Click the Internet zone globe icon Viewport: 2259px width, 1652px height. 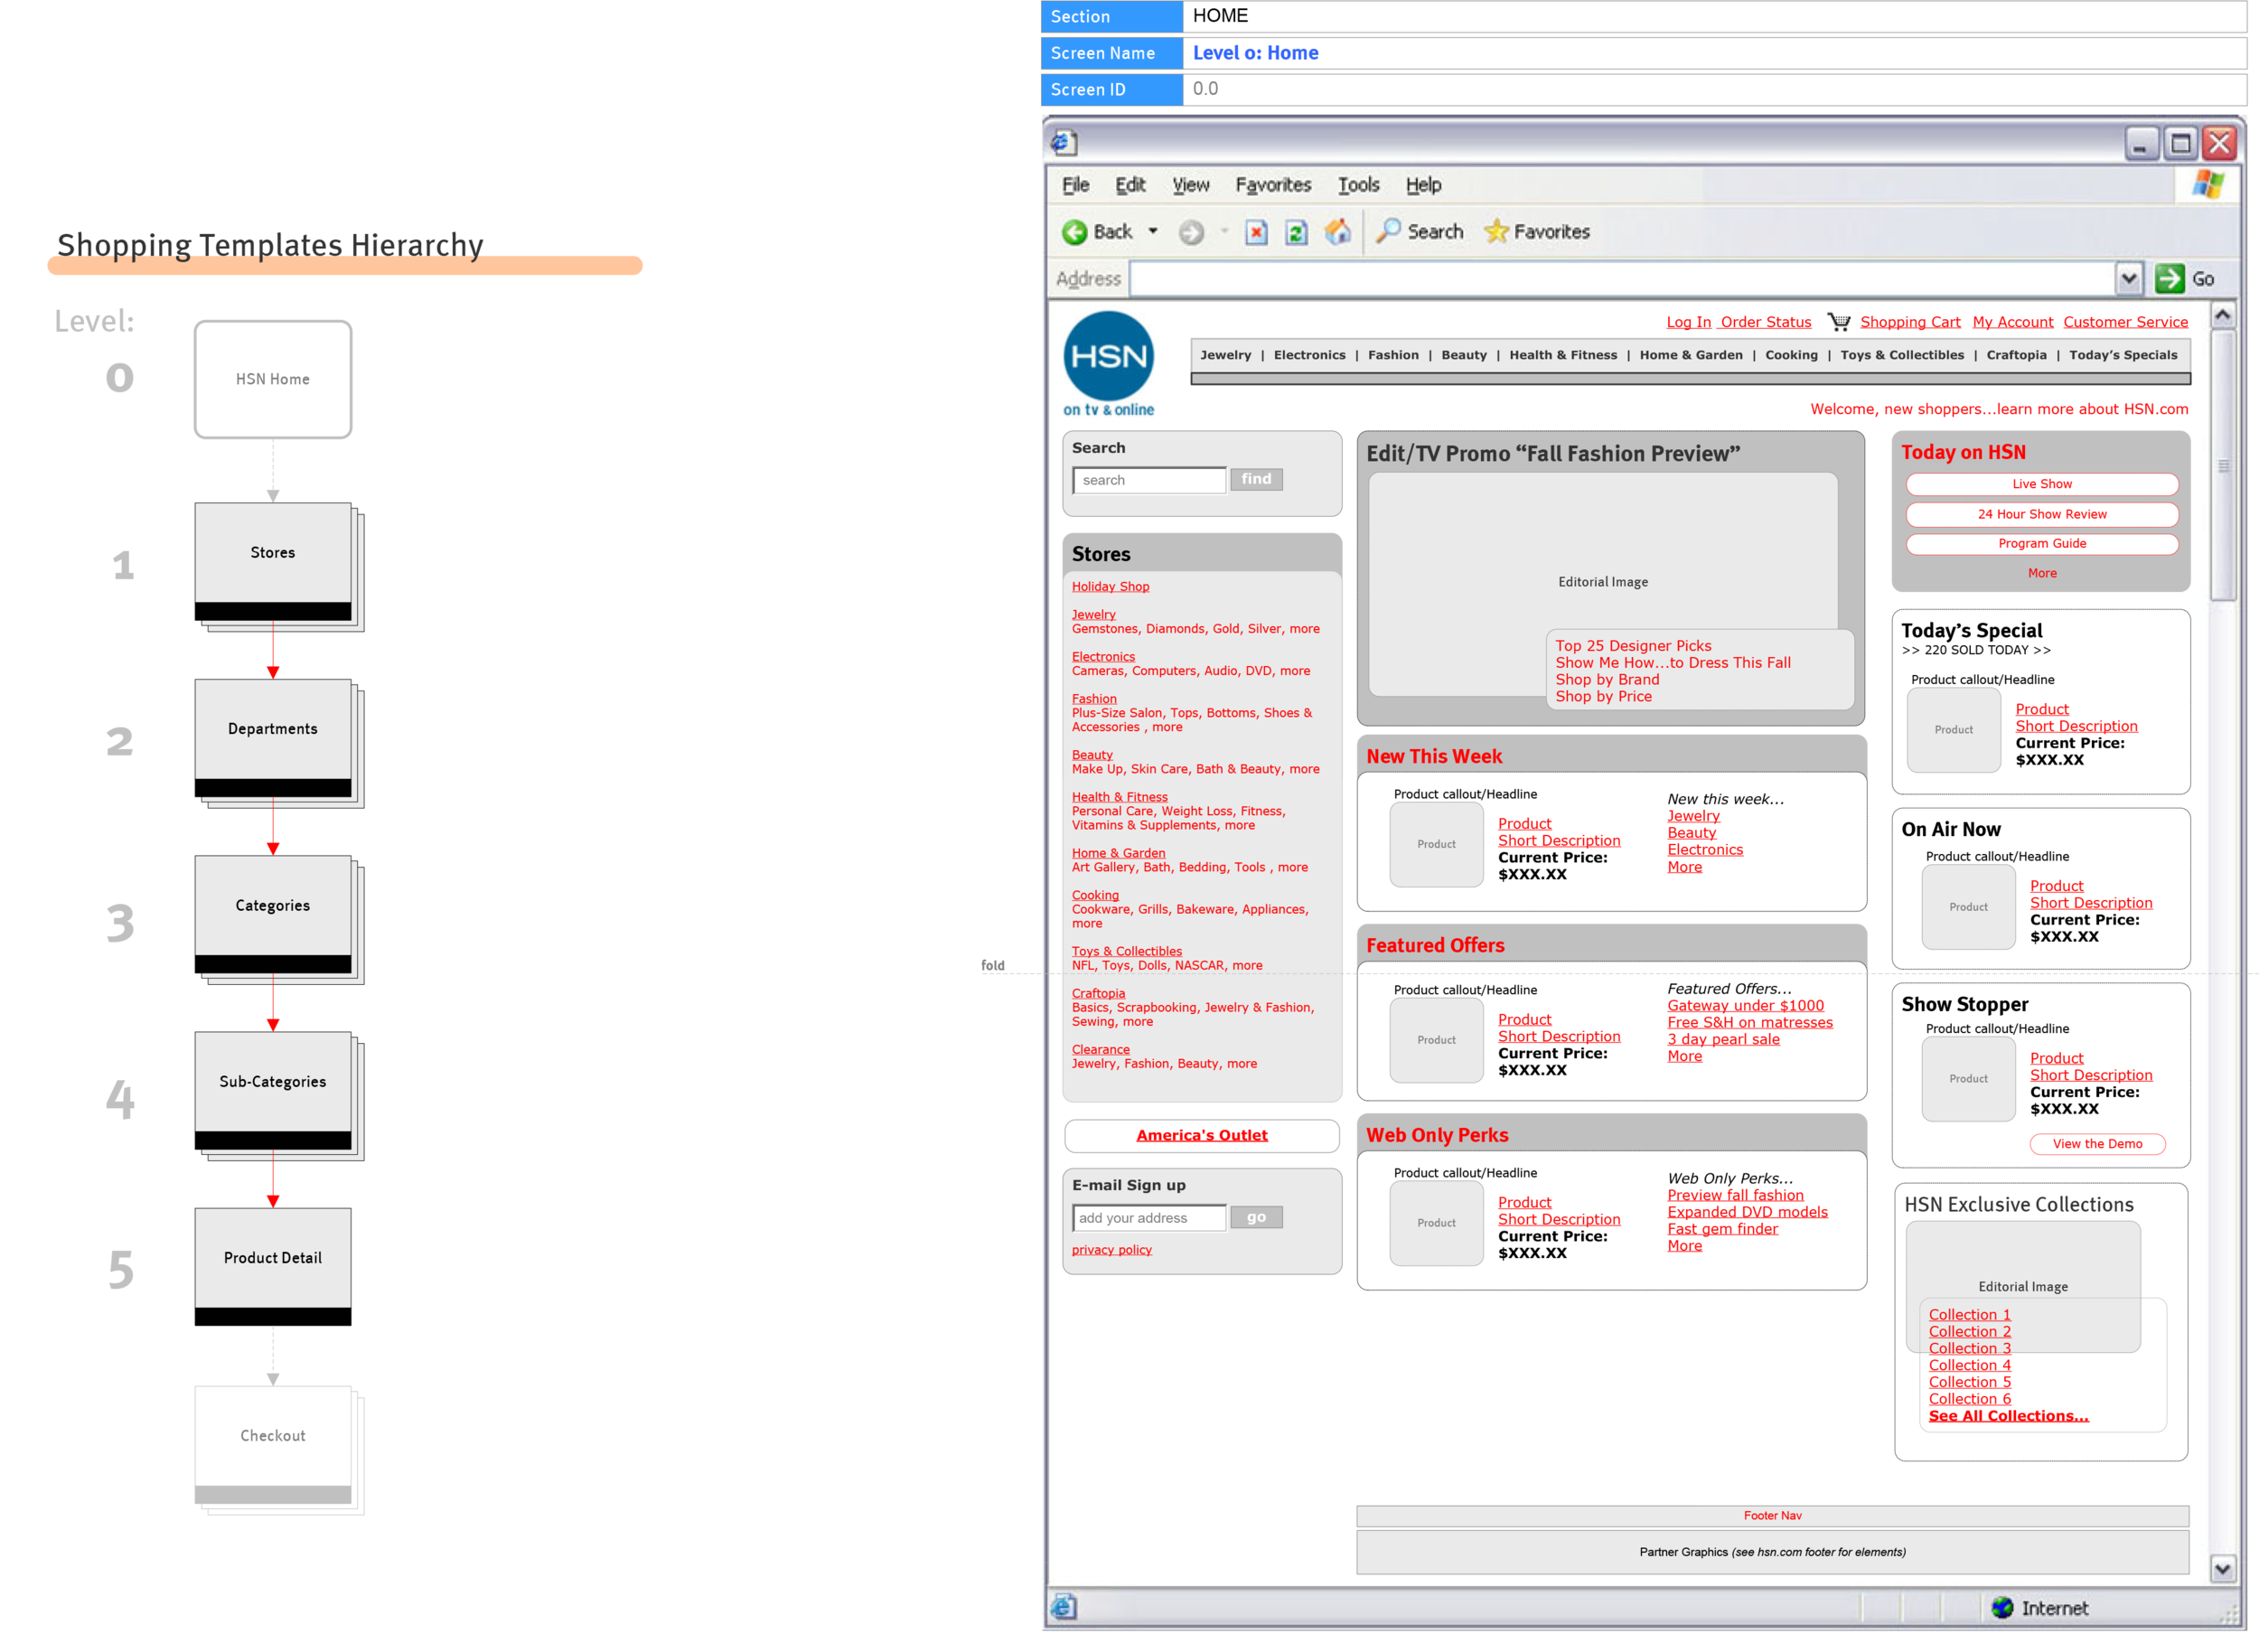pyautogui.click(x=2002, y=1607)
